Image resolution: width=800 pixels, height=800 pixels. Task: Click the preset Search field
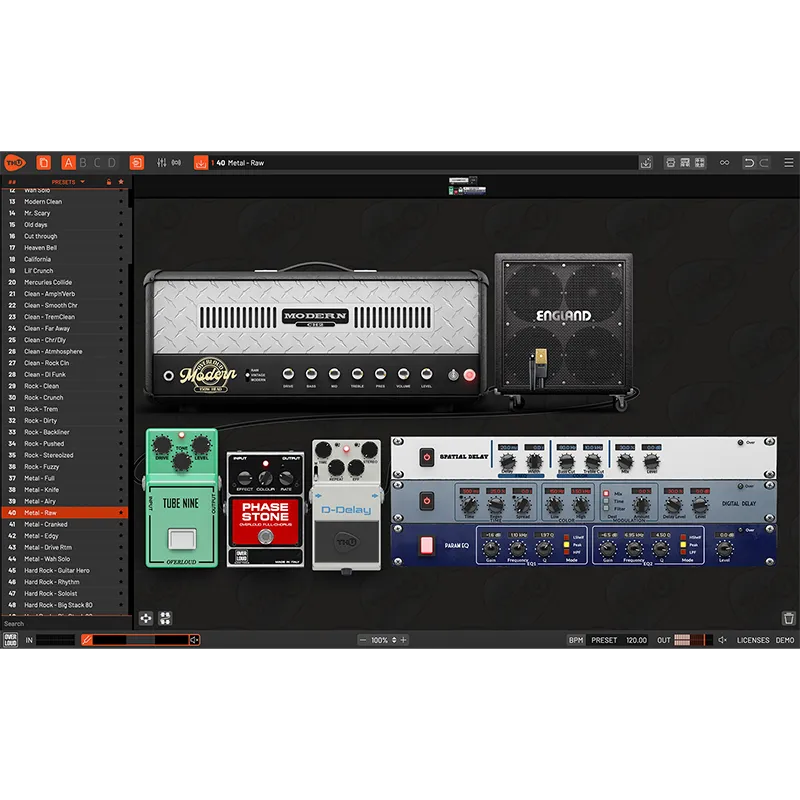point(66,623)
